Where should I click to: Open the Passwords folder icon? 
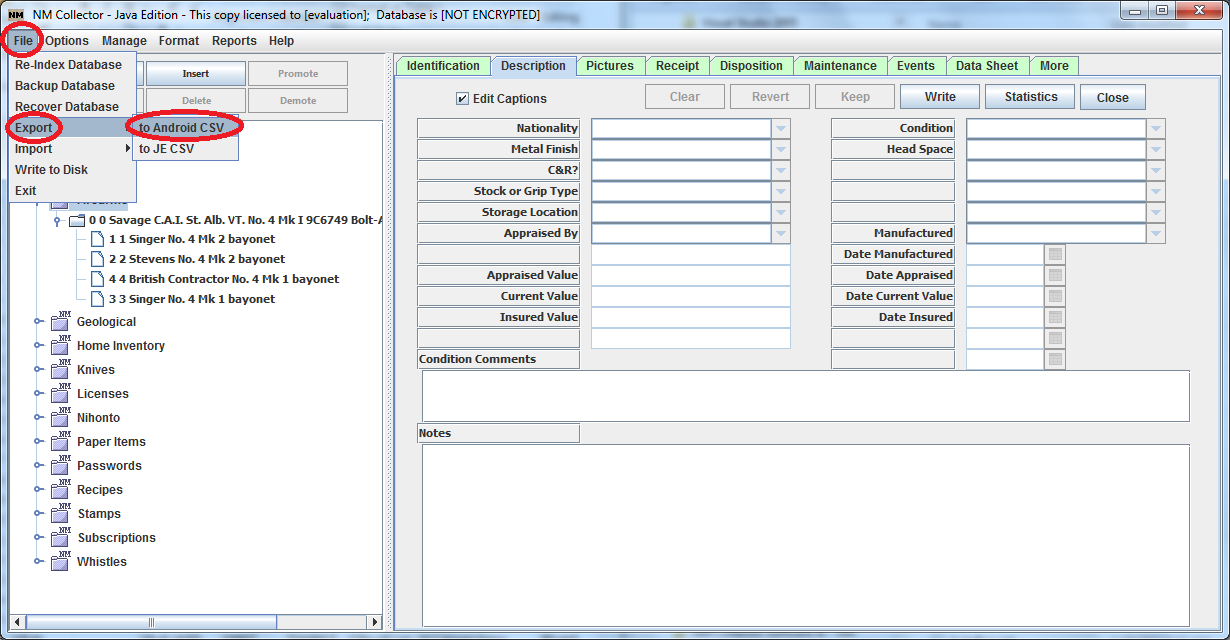tap(59, 465)
